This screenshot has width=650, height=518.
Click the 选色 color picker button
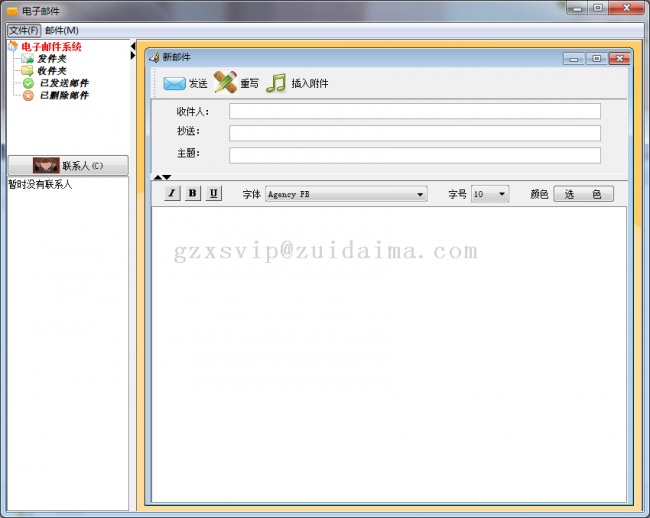tap(583, 194)
